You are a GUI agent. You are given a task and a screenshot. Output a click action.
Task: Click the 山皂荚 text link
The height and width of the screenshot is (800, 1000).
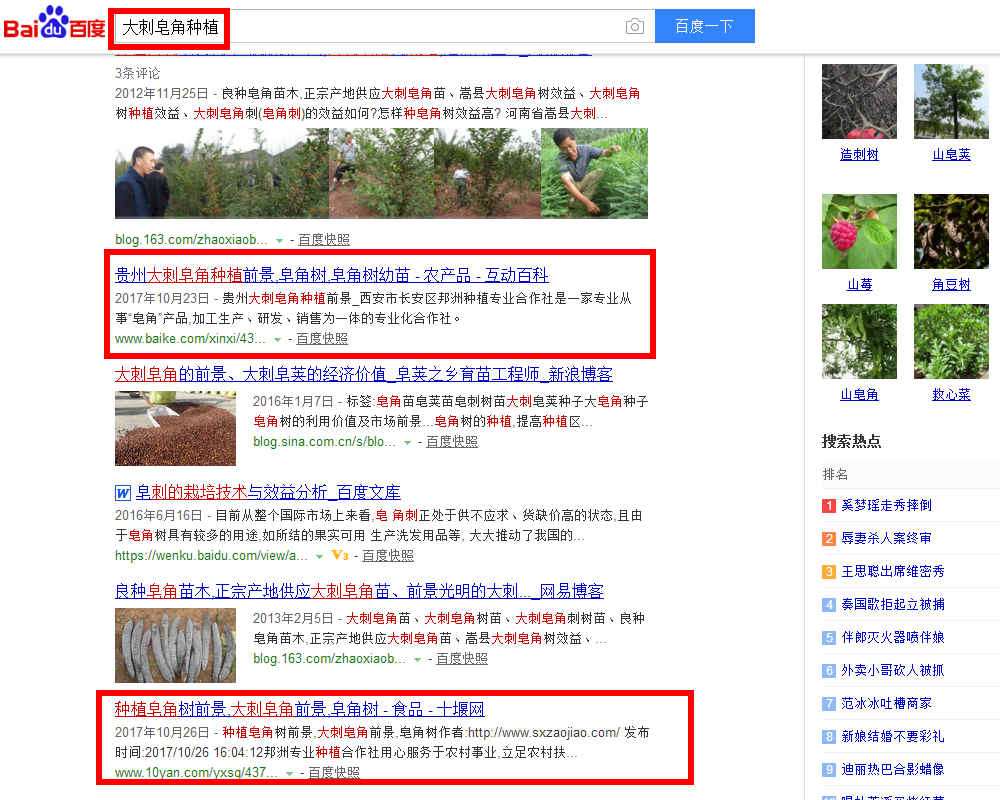point(951,154)
